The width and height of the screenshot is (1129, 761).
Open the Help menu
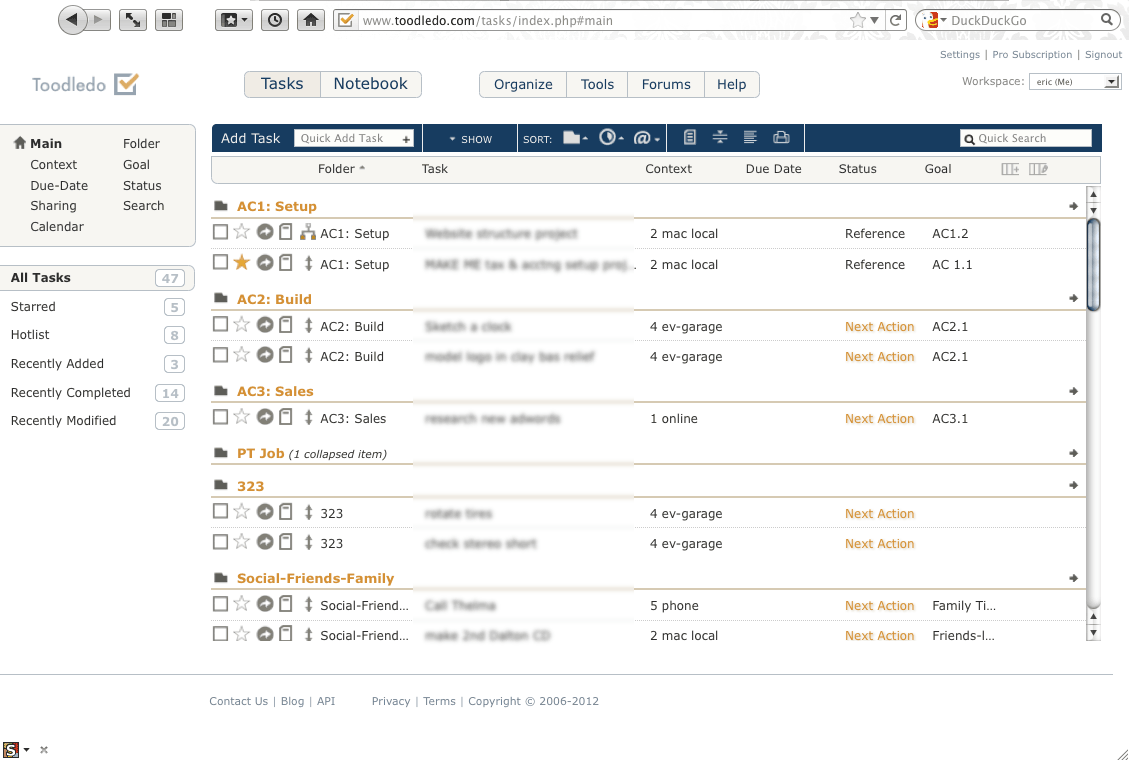[x=732, y=84]
